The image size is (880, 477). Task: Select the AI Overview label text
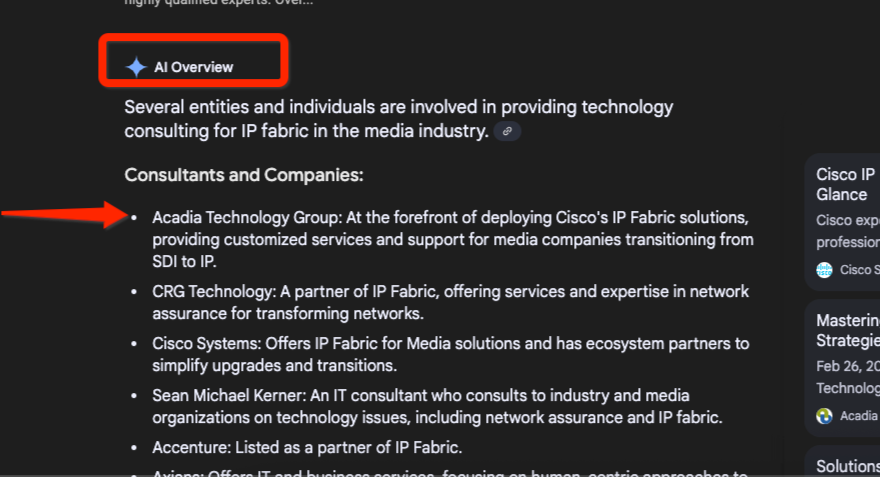click(193, 67)
